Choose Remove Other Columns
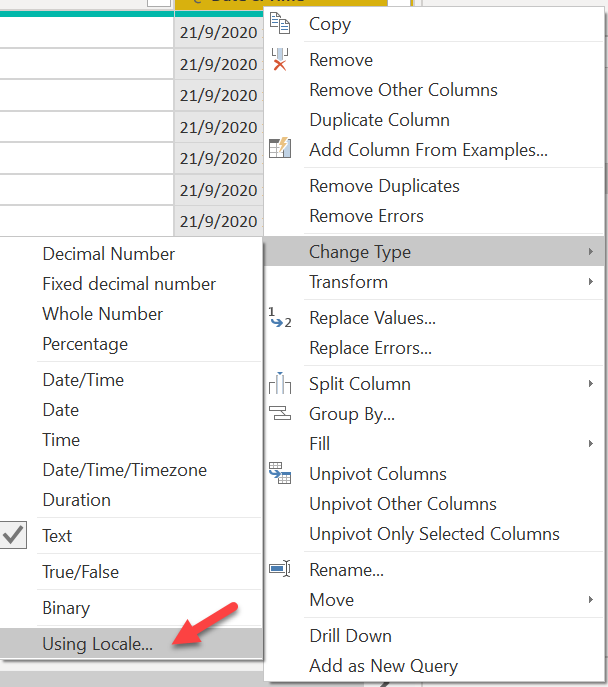The image size is (608, 687). tap(403, 90)
